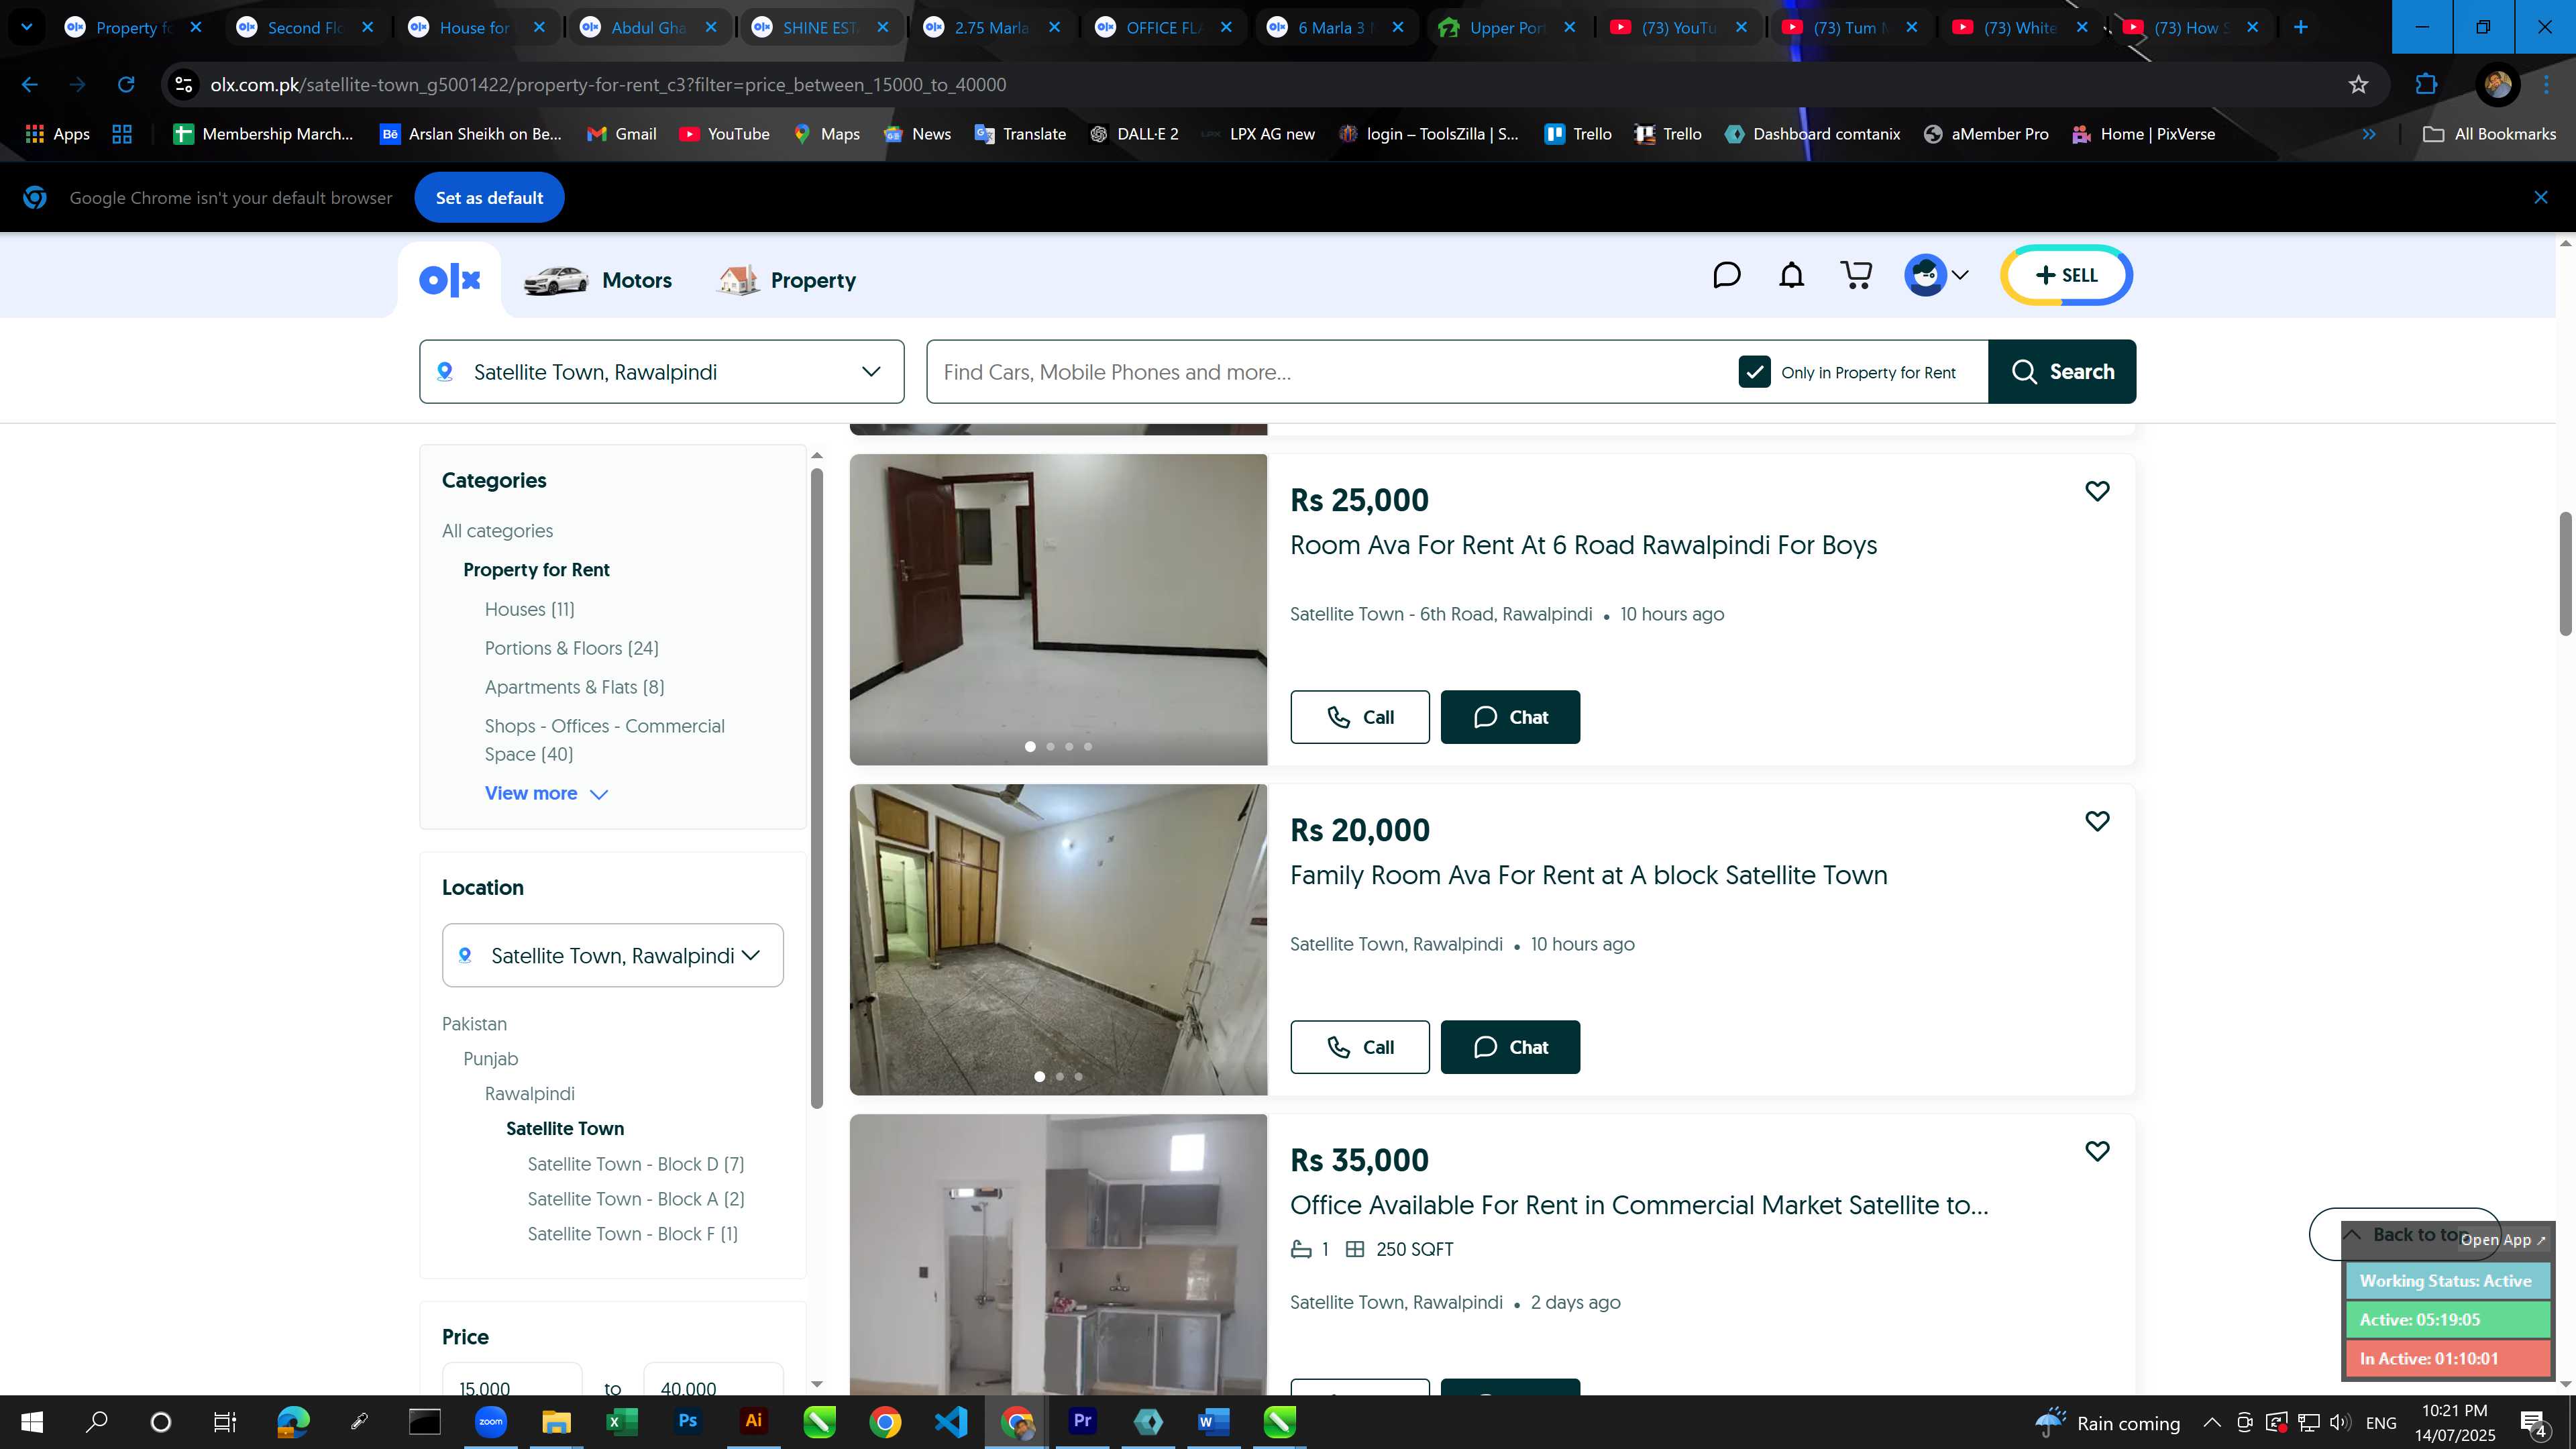The height and width of the screenshot is (1449, 2576).
Task: Reload the page with refresh icon
Action: tap(126, 85)
